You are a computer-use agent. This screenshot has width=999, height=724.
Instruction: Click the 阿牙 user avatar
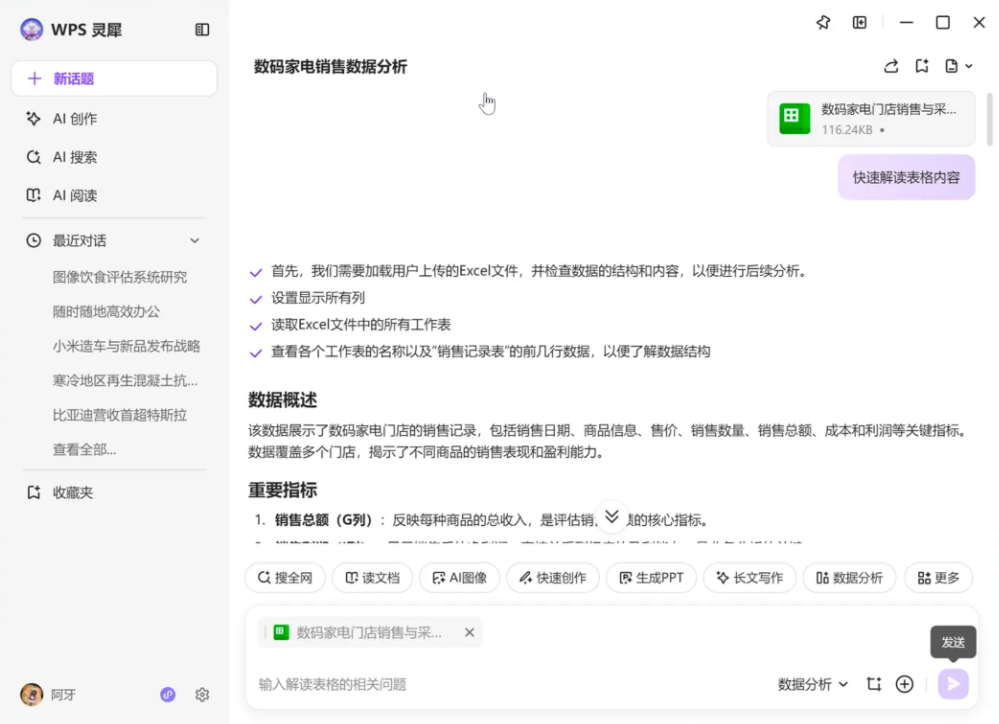(31, 694)
